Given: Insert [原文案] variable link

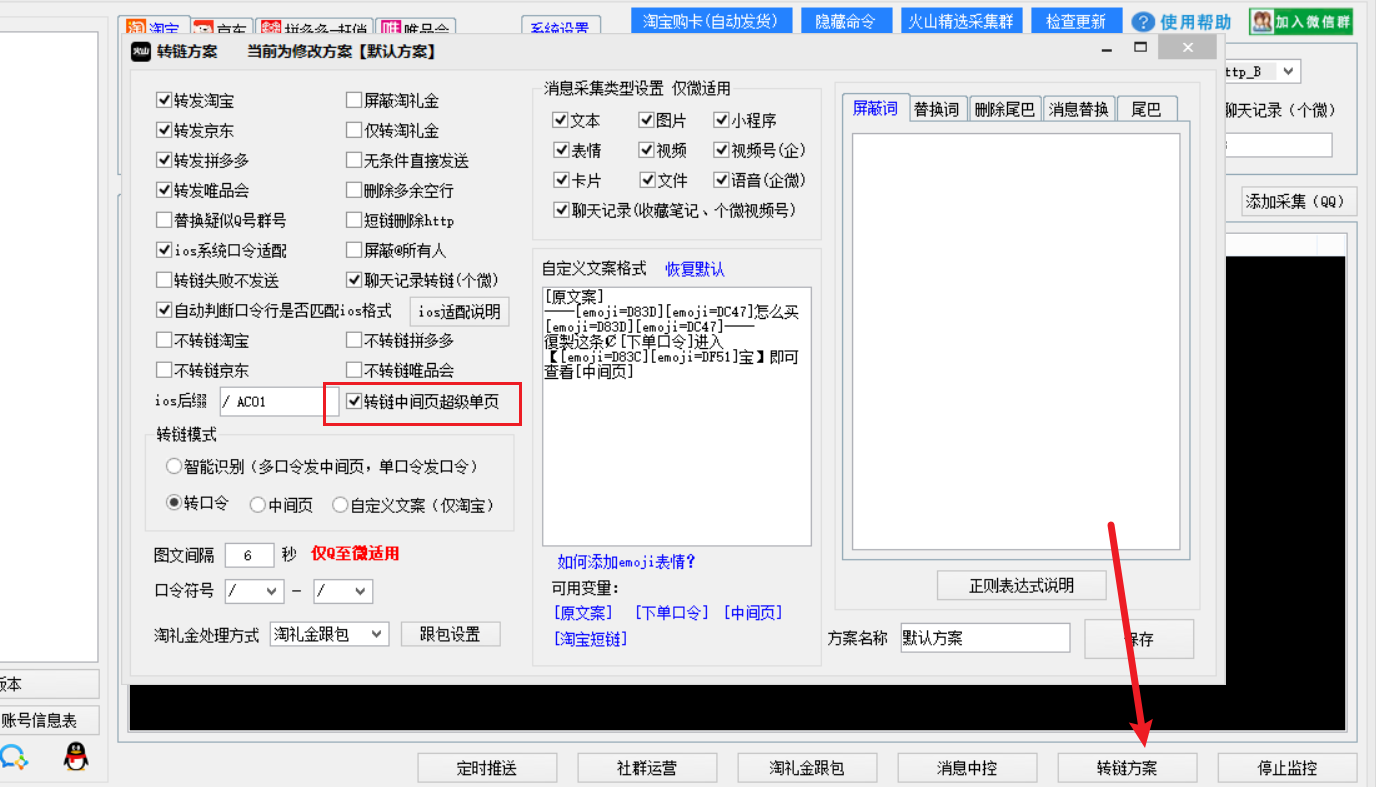Looking at the screenshot, I should click(x=583, y=612).
